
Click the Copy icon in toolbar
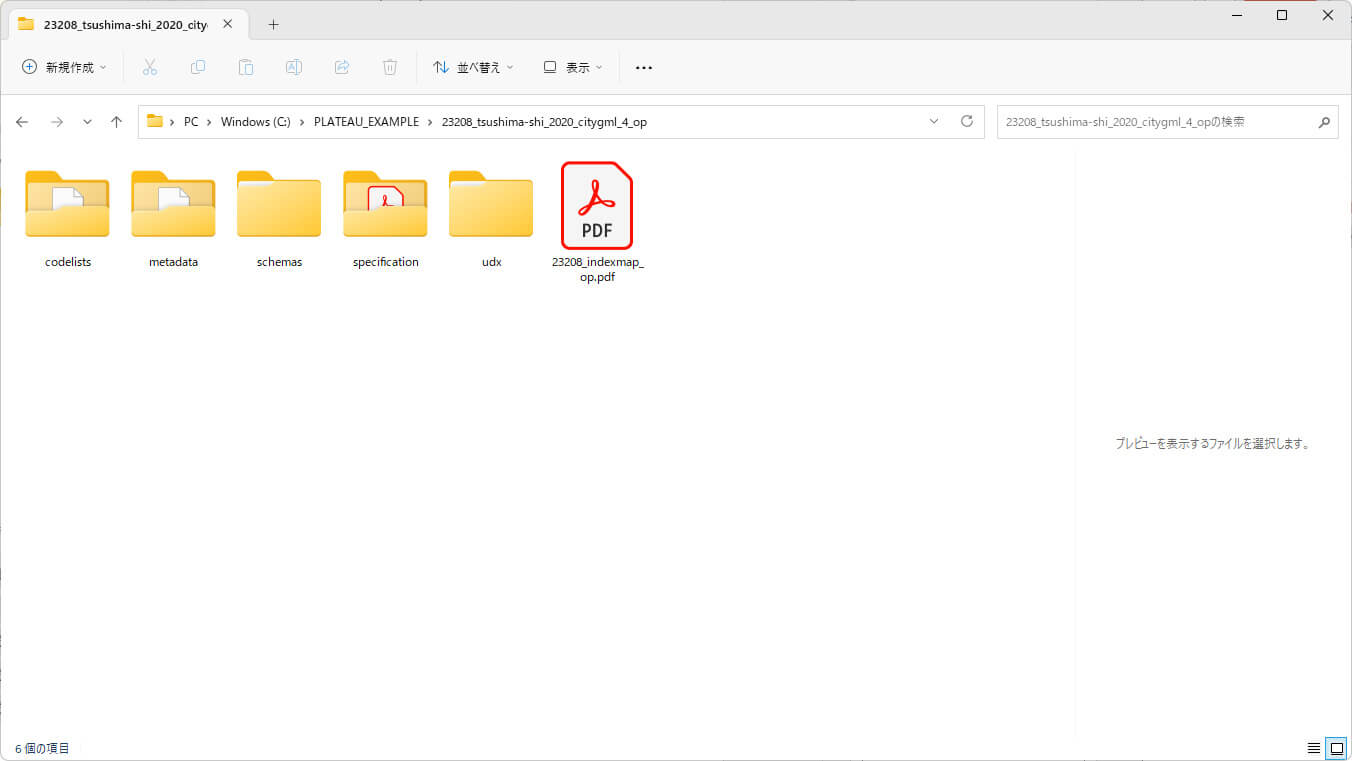click(198, 67)
